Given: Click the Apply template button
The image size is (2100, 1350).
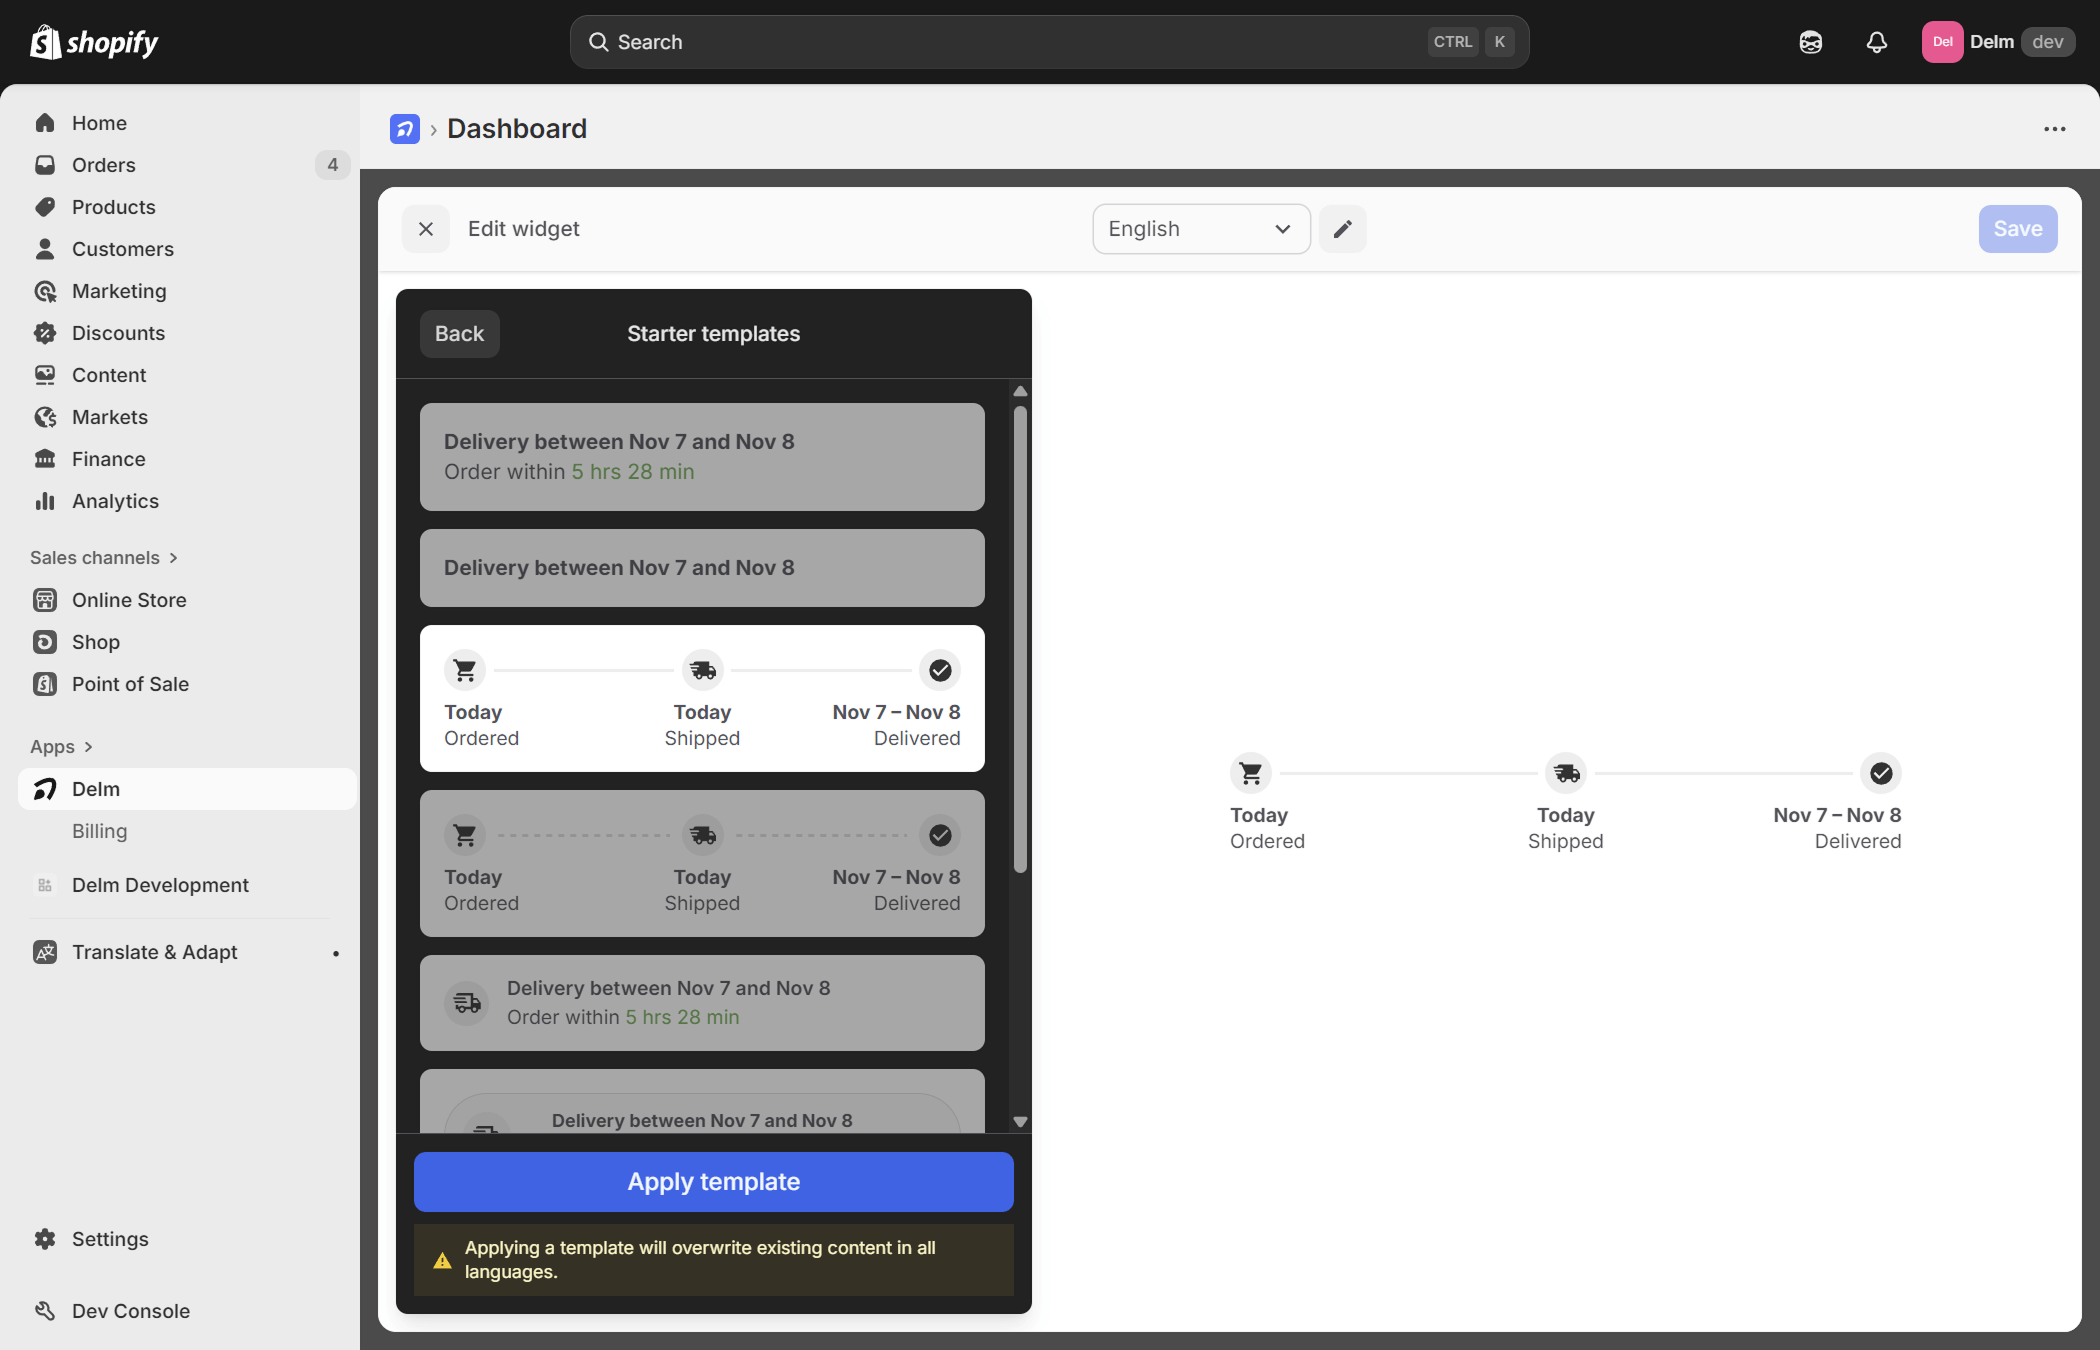Looking at the screenshot, I should pyautogui.click(x=713, y=1182).
